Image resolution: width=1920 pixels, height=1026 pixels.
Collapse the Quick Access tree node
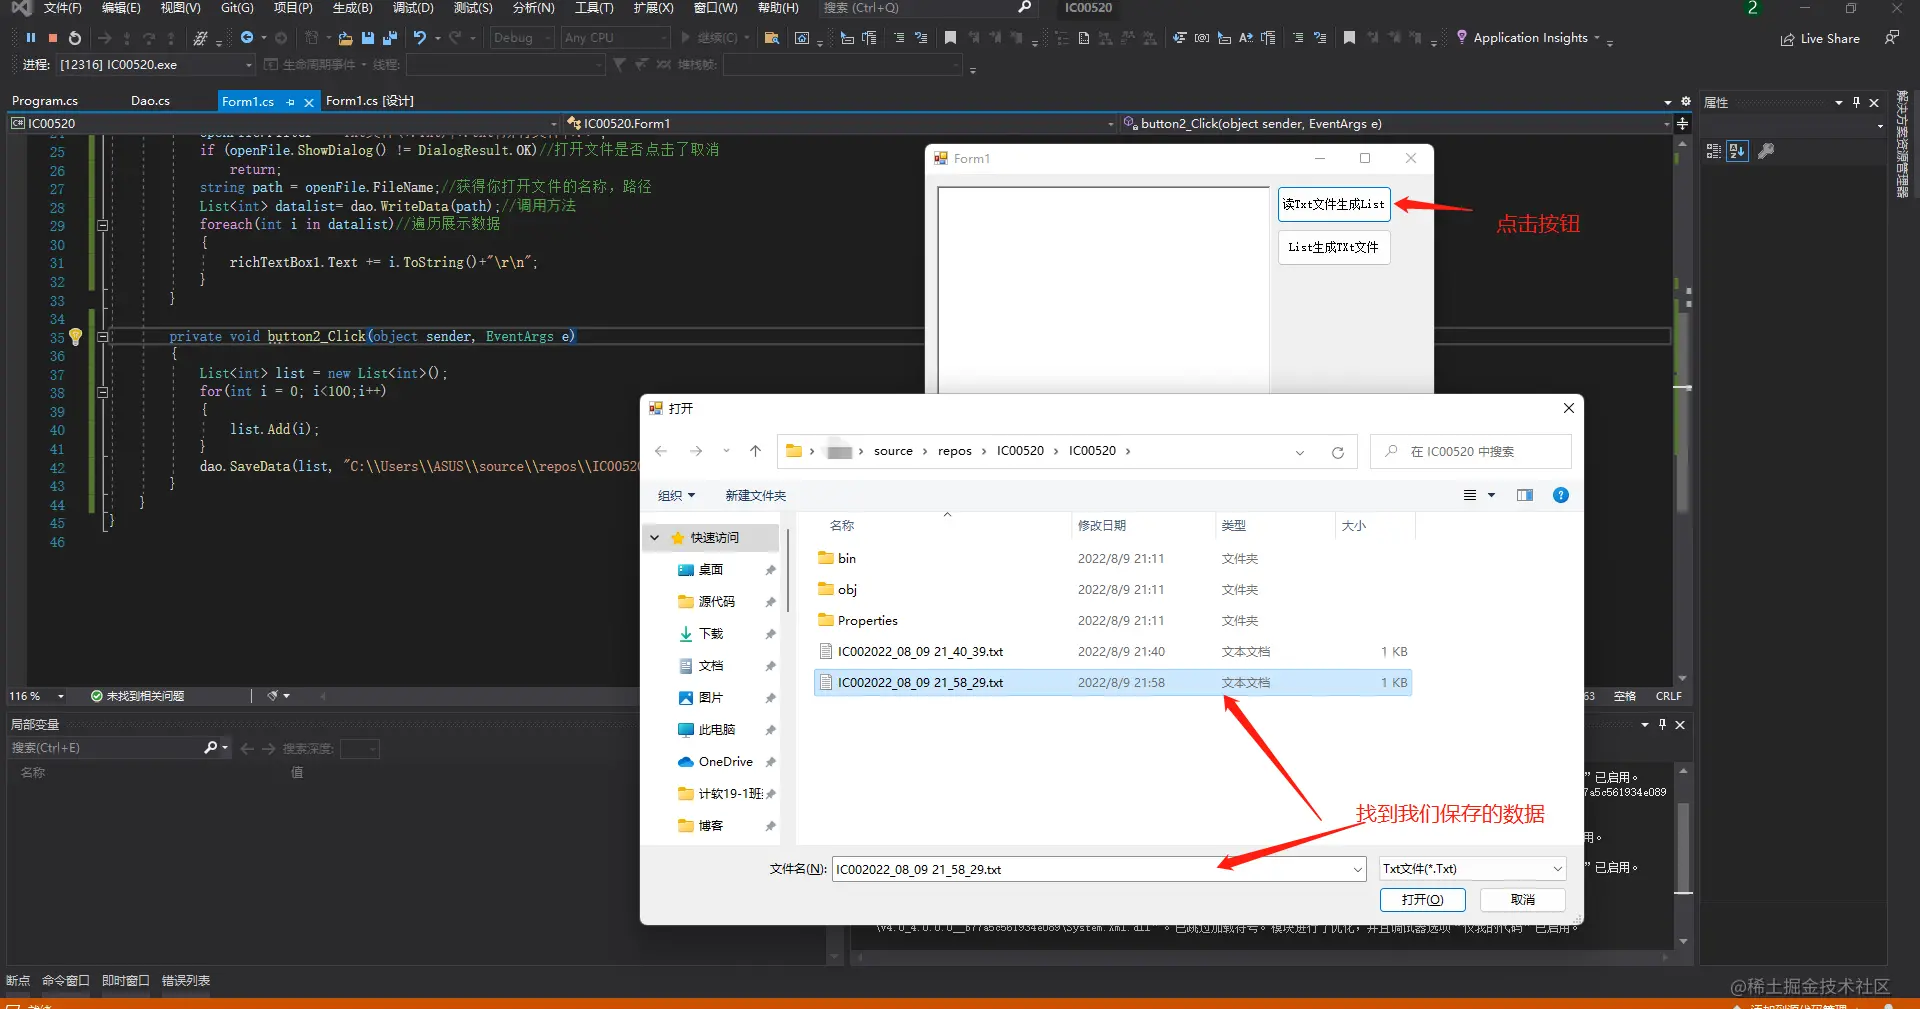pos(655,538)
